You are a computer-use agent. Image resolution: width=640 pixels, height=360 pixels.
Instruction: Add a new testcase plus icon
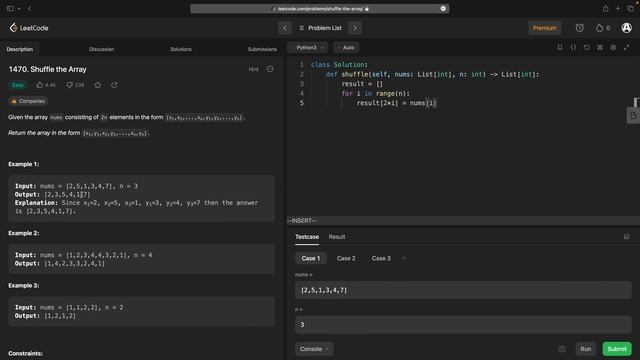[404, 258]
